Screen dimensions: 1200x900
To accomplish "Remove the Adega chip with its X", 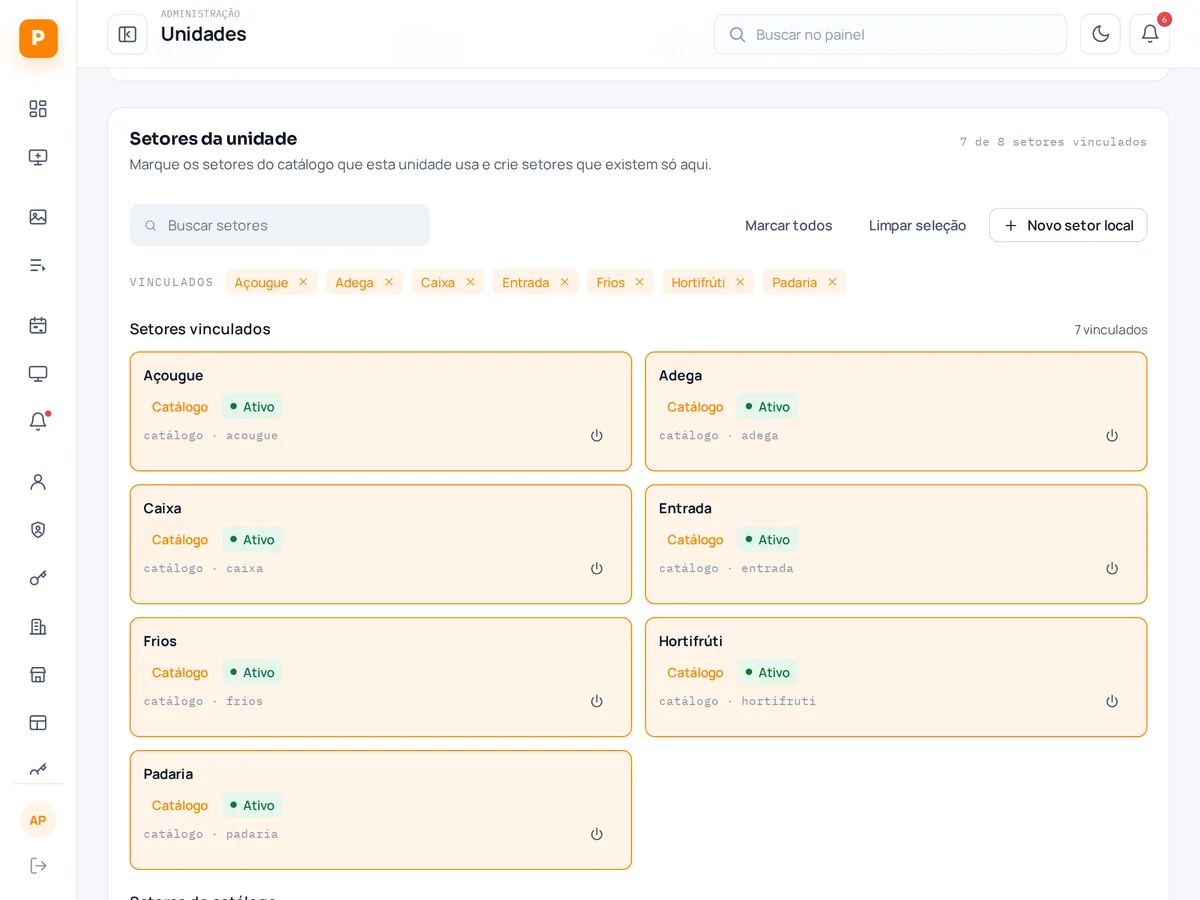I will click(389, 282).
